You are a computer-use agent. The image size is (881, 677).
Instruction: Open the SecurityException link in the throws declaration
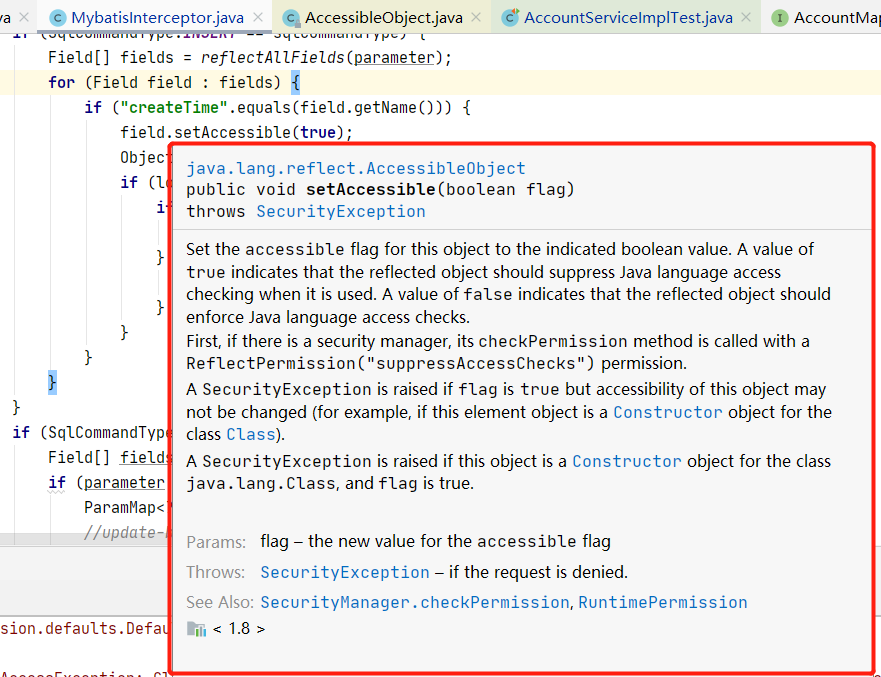(340, 211)
